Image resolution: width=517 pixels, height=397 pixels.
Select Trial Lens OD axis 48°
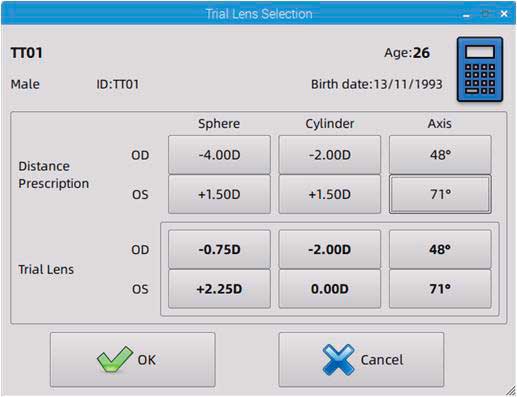tap(440, 249)
